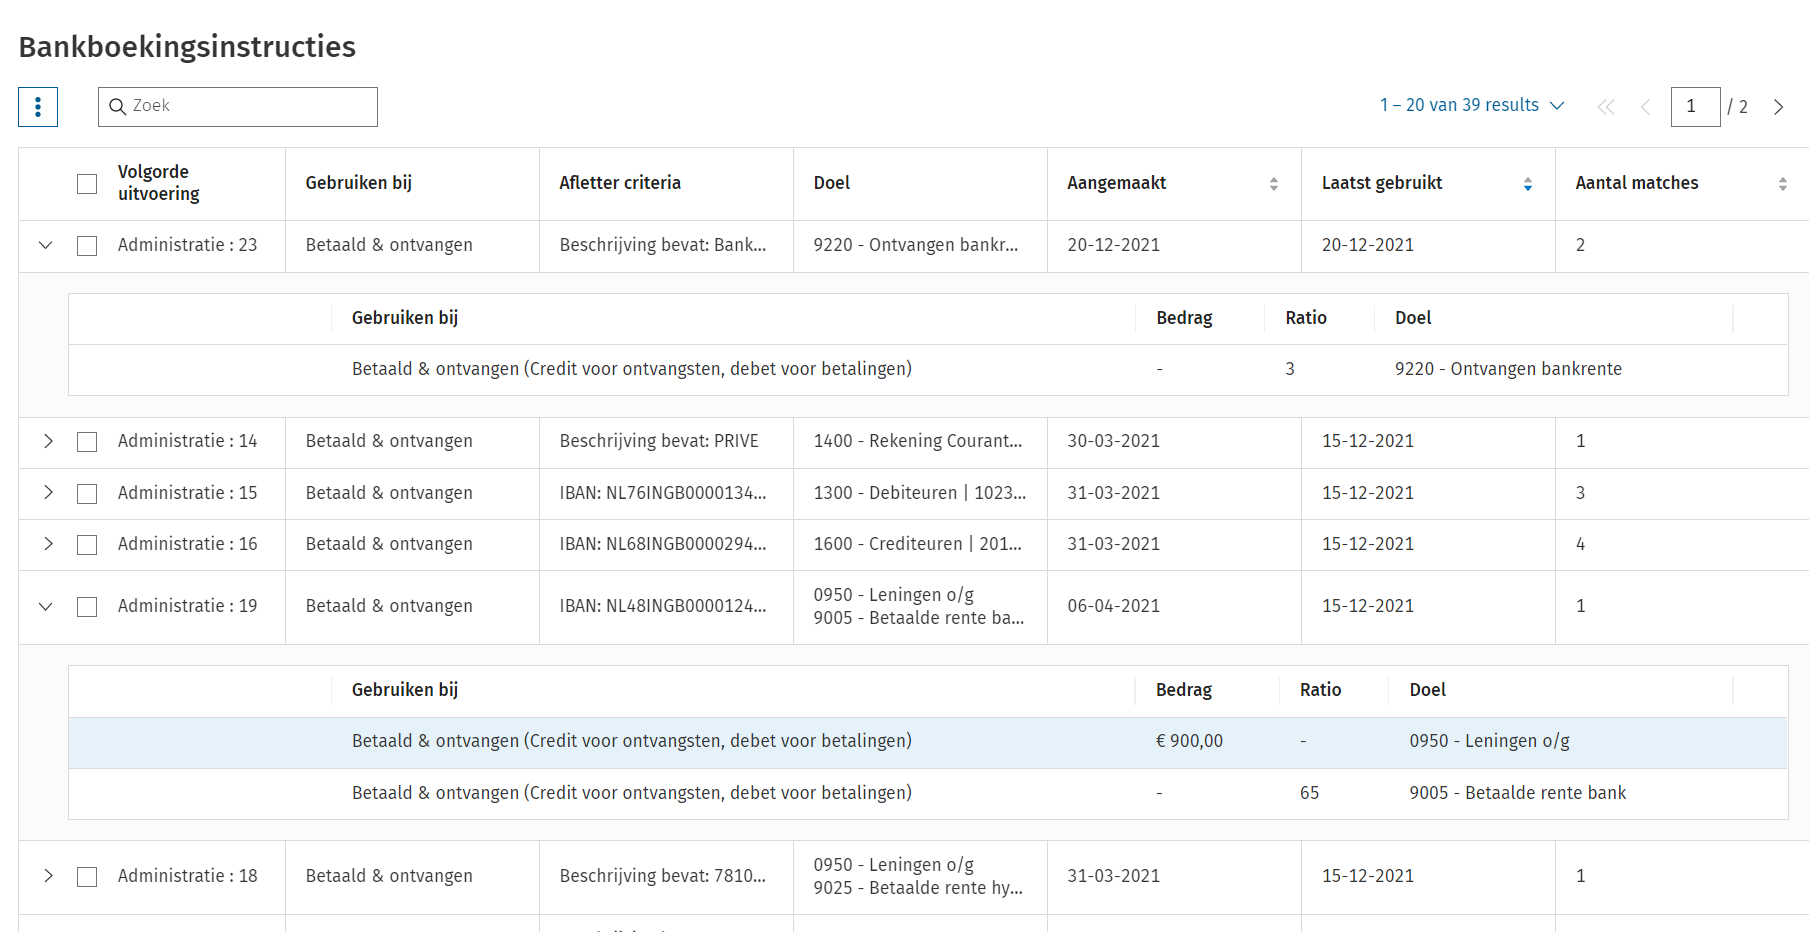Click the Afletter criteria column header

[619, 183]
